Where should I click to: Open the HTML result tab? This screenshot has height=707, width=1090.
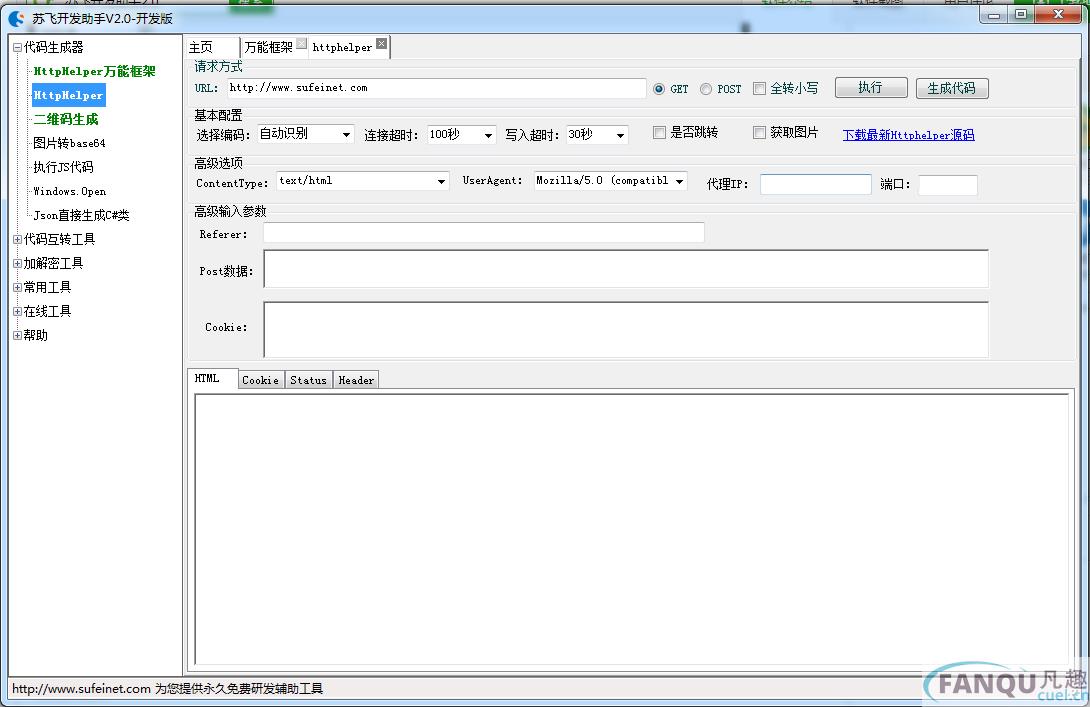(x=212, y=379)
